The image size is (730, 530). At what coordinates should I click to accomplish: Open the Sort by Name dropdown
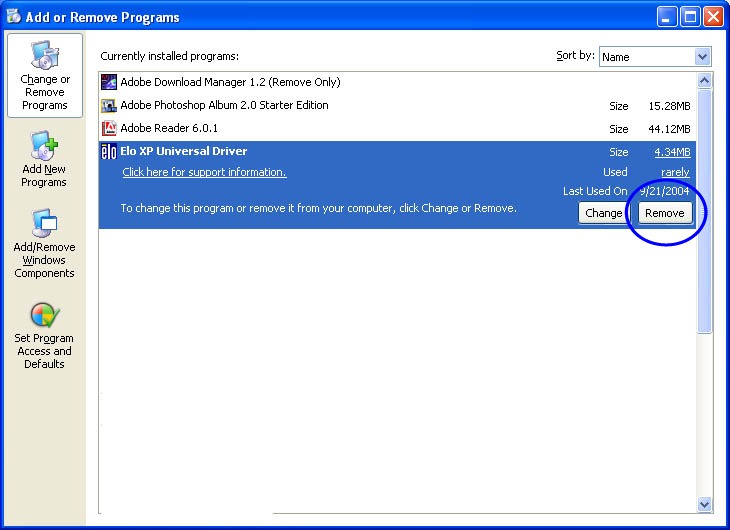(655, 57)
